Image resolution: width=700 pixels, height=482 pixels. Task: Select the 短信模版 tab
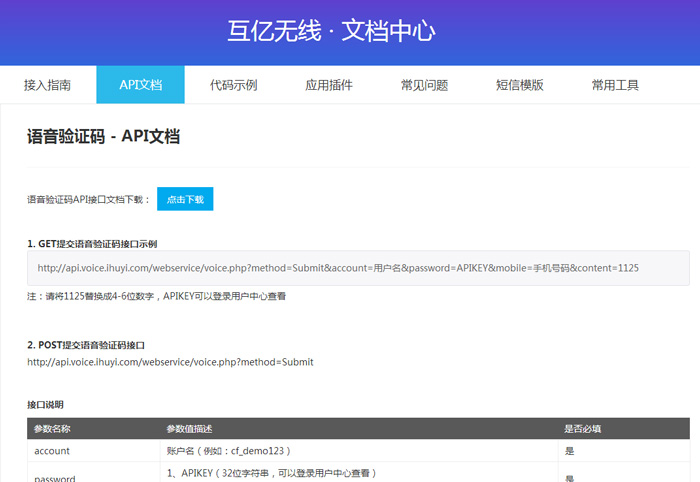[519, 85]
